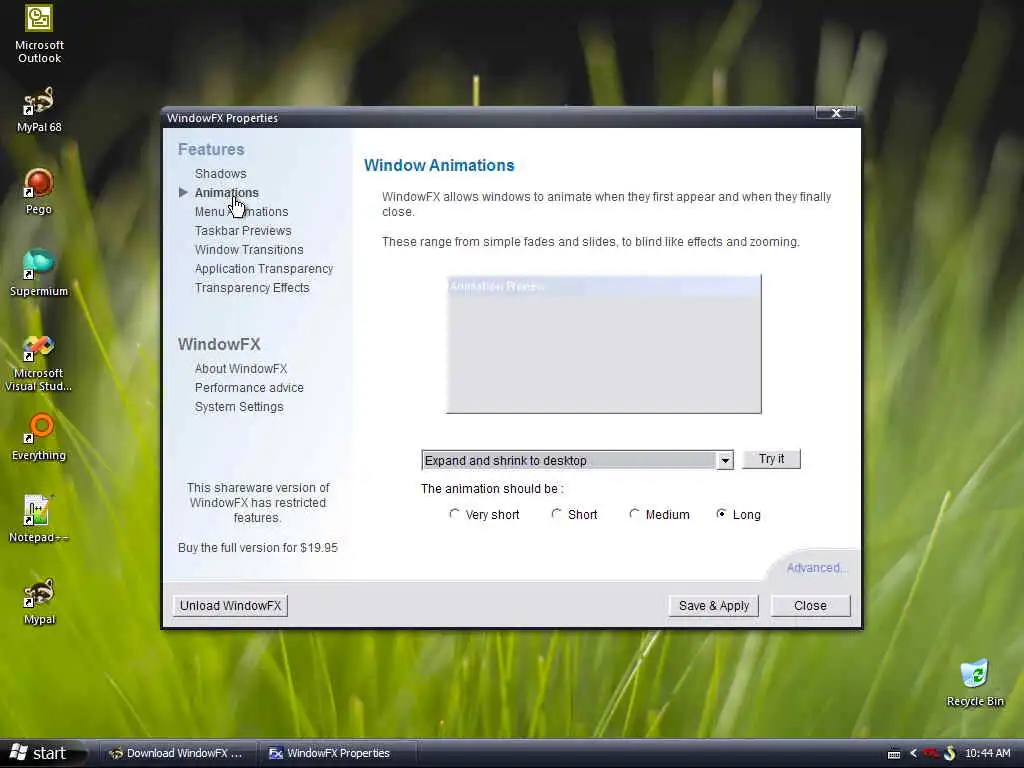Viewport: 1024px width, 768px height.
Task: Click the red tray icon
Action: (x=931, y=754)
